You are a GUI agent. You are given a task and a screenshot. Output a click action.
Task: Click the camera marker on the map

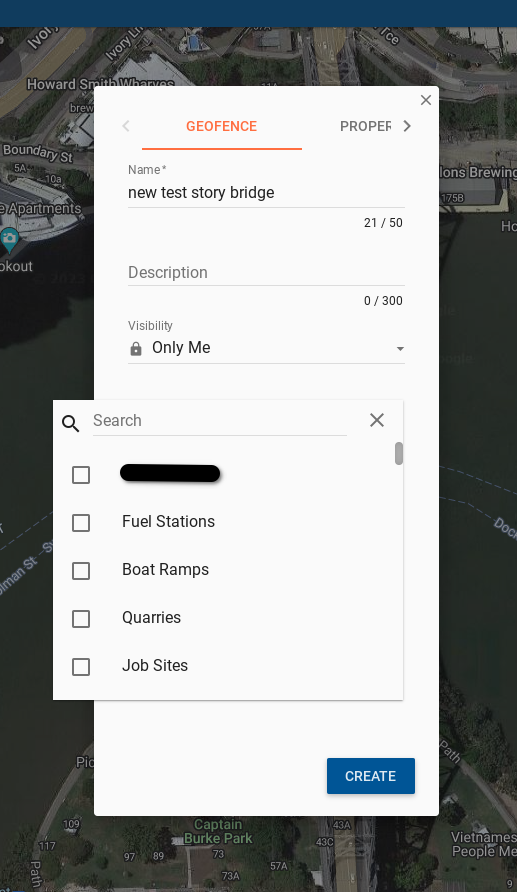pos(9,239)
